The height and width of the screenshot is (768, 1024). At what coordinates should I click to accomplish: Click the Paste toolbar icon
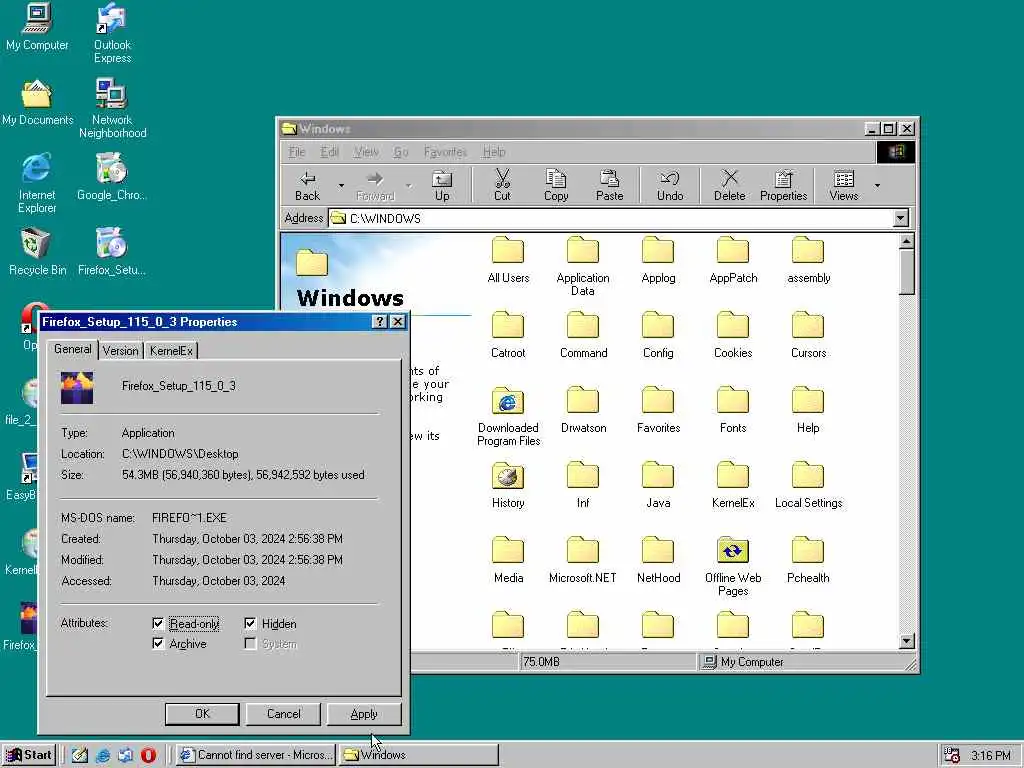coord(609,185)
